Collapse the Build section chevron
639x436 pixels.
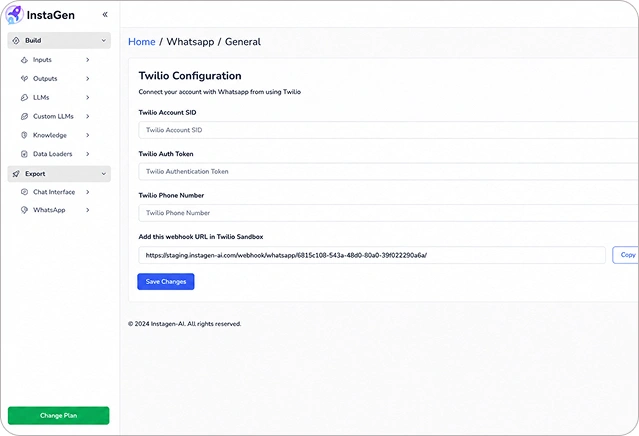tap(104, 40)
